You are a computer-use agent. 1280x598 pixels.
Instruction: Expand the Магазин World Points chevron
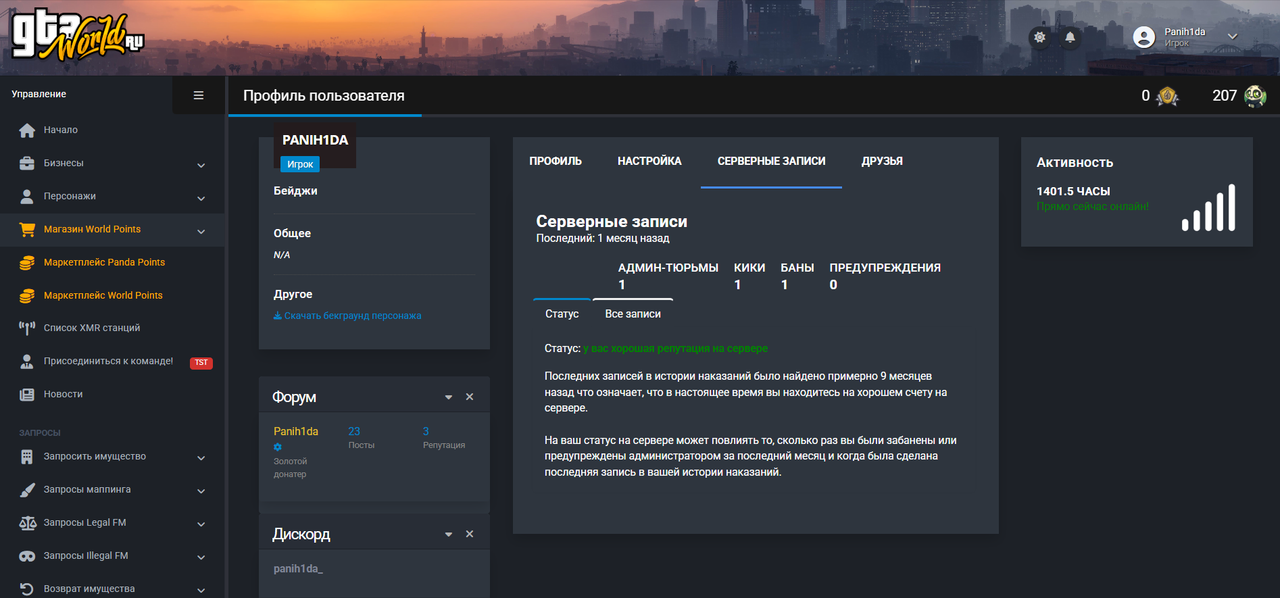[x=201, y=231]
